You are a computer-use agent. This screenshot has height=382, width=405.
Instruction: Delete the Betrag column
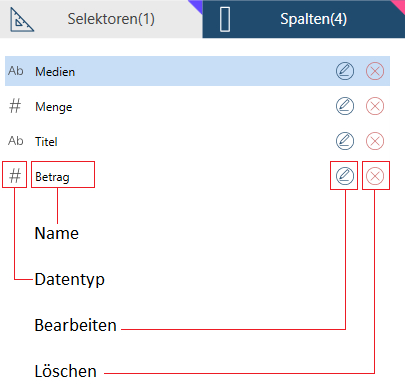(x=375, y=176)
